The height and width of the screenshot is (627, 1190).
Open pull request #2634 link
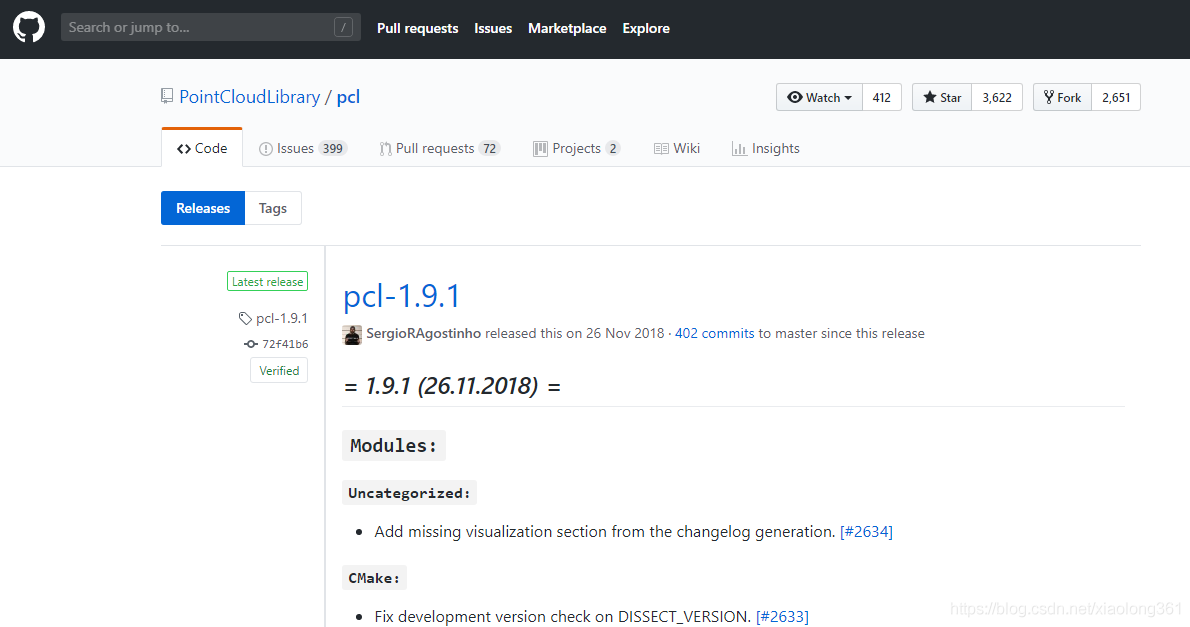[866, 531]
